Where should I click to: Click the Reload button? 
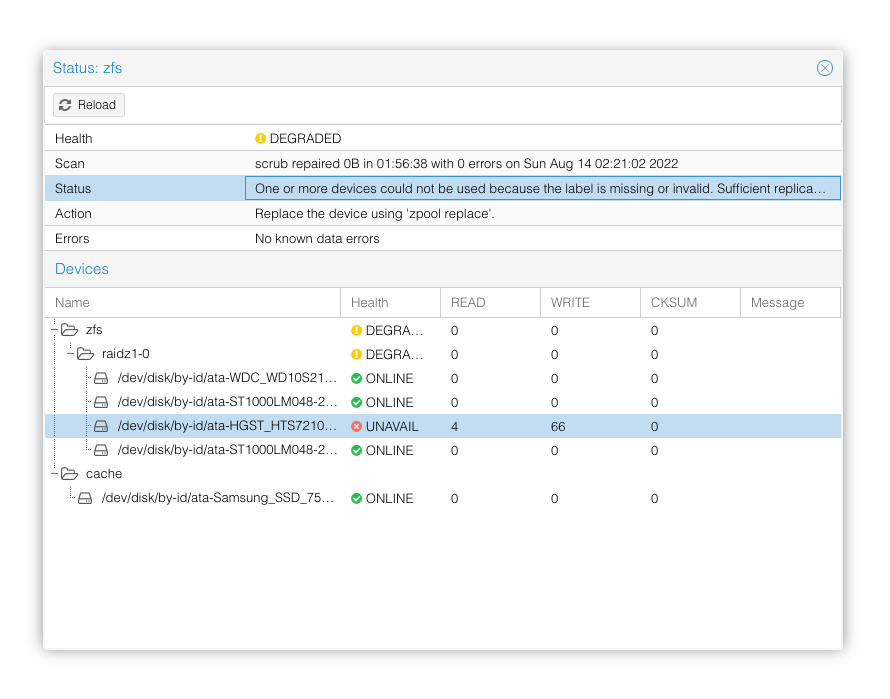pyautogui.click(x=89, y=105)
